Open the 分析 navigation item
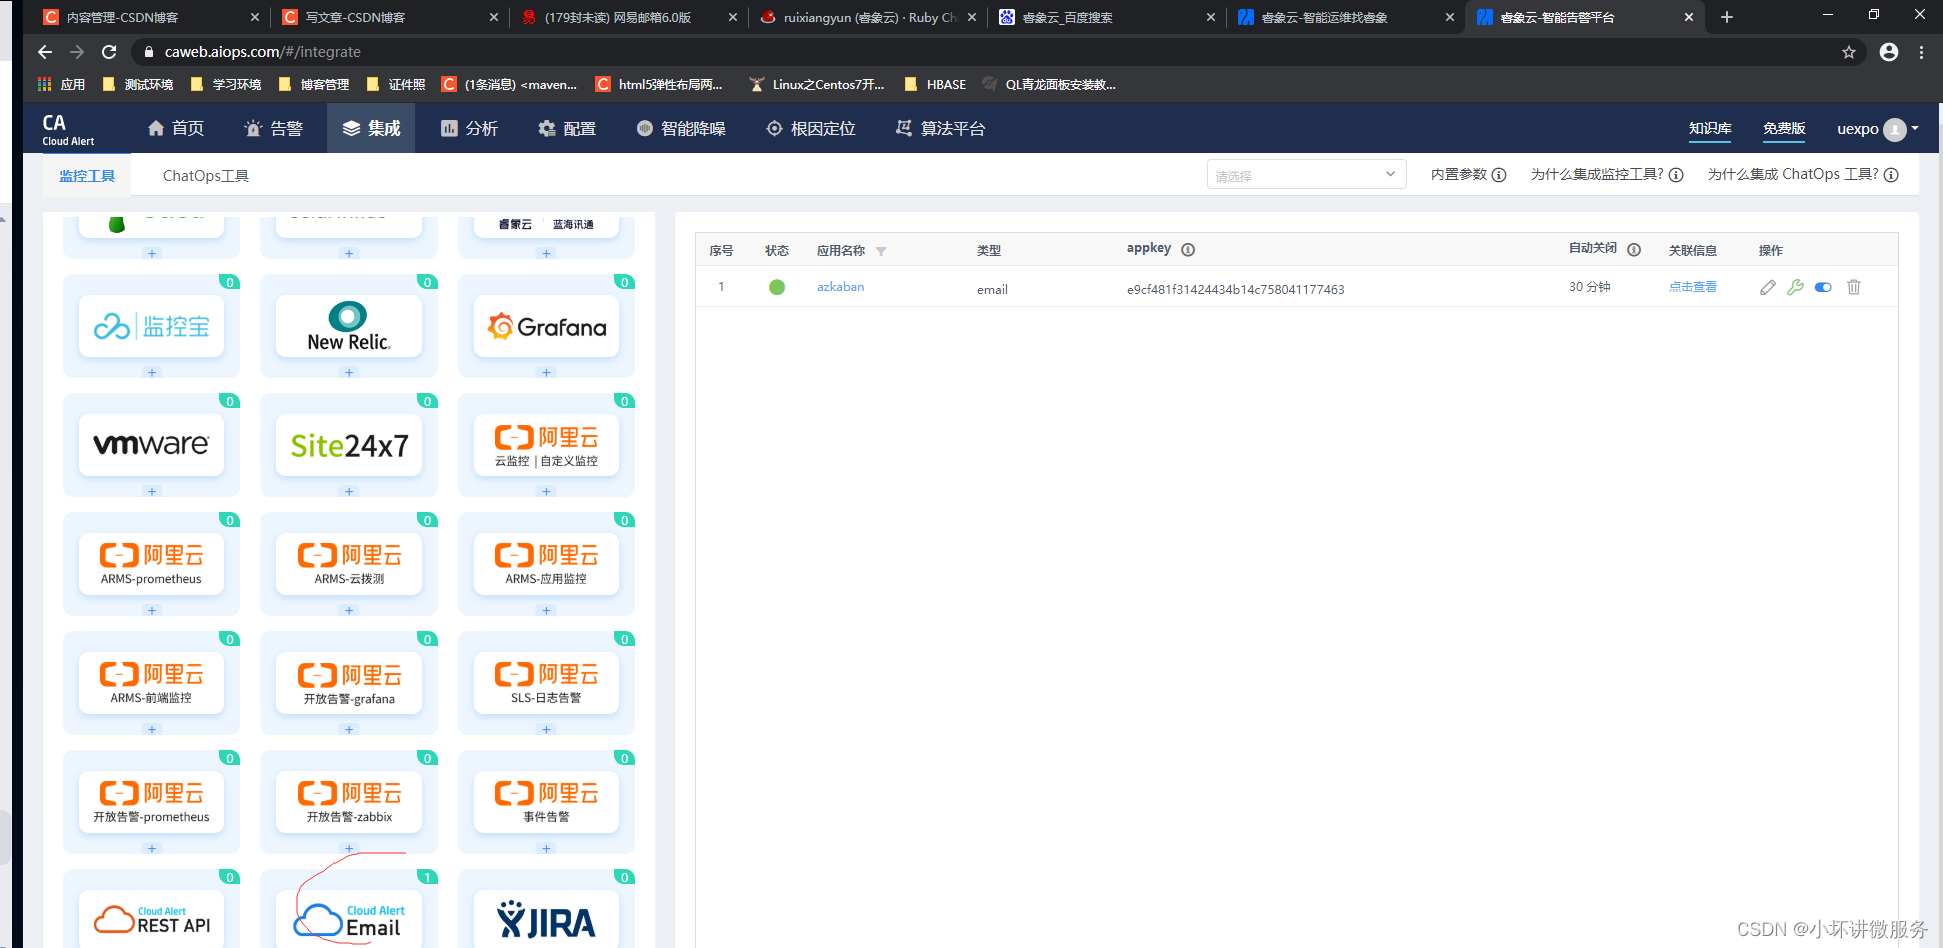This screenshot has width=1943, height=948. pos(469,128)
